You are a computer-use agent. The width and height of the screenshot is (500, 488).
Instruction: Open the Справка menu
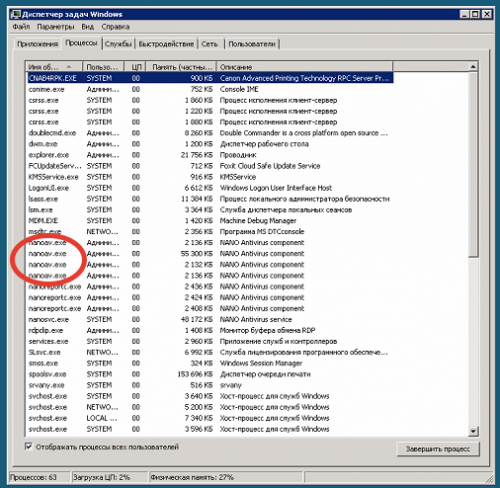point(115,27)
